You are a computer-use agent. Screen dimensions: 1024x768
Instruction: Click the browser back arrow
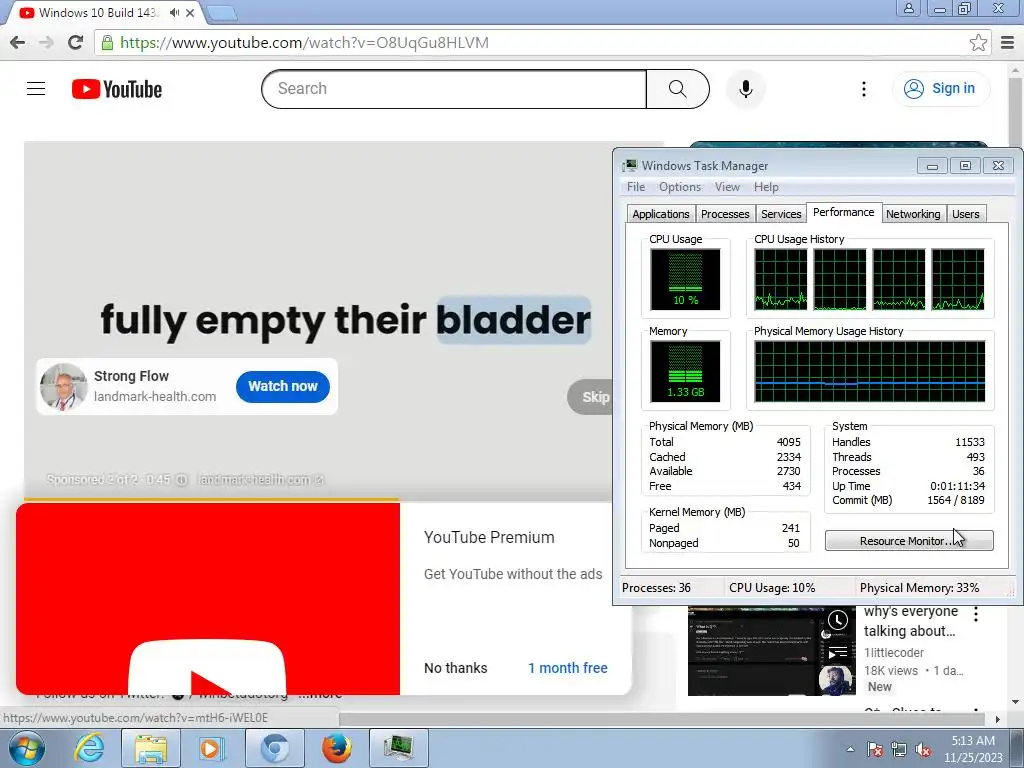pos(18,42)
